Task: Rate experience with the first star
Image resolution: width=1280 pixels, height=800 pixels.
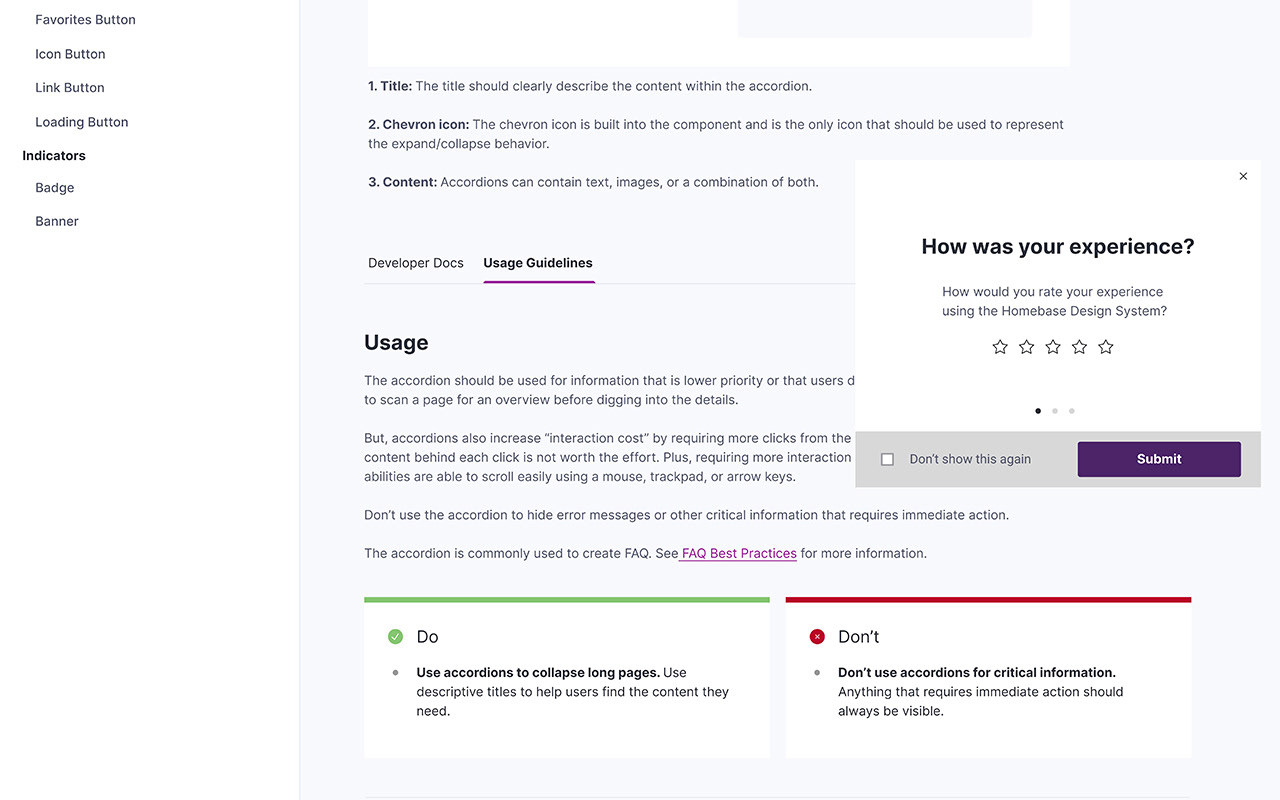Action: tap(1000, 347)
